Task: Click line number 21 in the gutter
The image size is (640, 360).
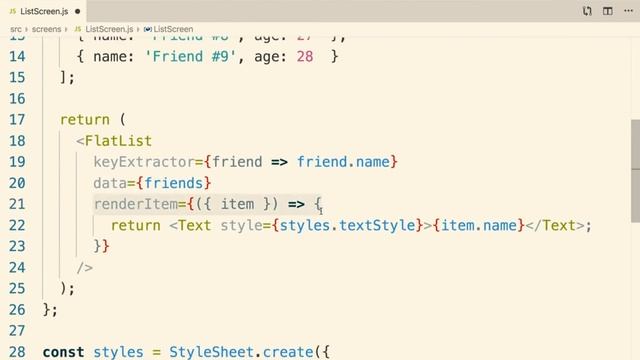Action: click(17, 204)
